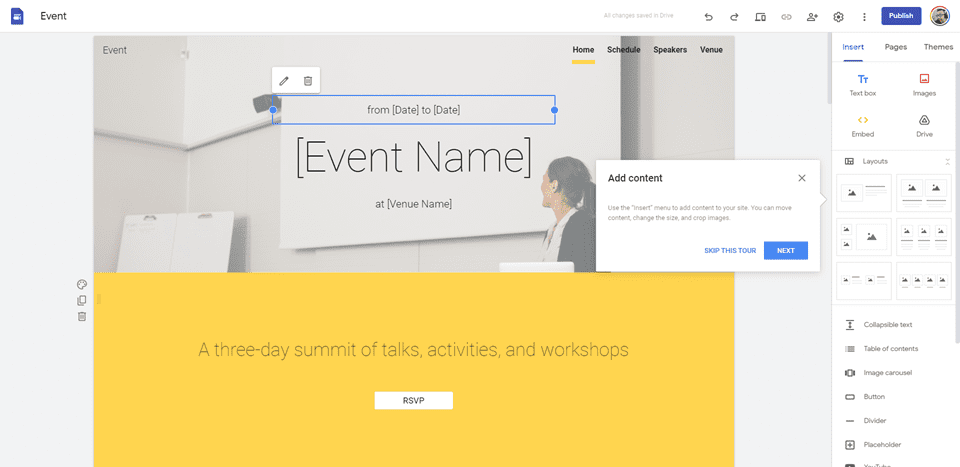
Task: Open section background palette icon
Action: (x=81, y=285)
